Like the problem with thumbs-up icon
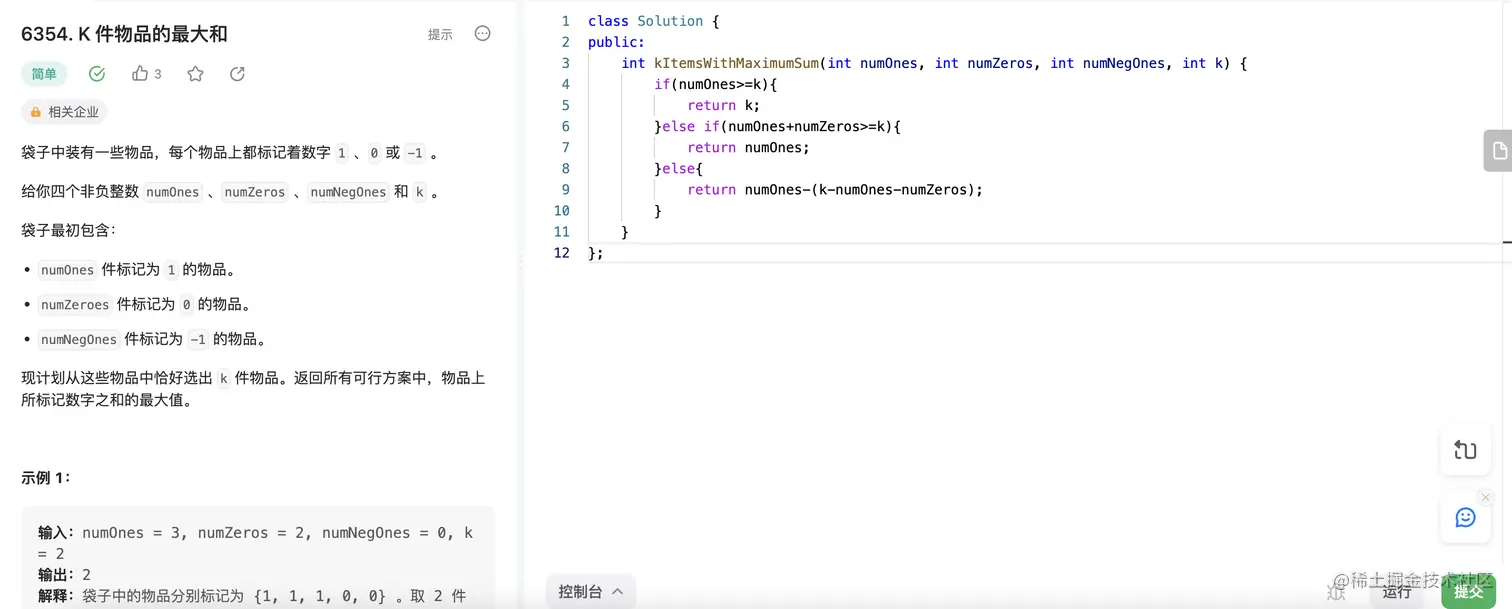1512x609 pixels. tap(140, 74)
